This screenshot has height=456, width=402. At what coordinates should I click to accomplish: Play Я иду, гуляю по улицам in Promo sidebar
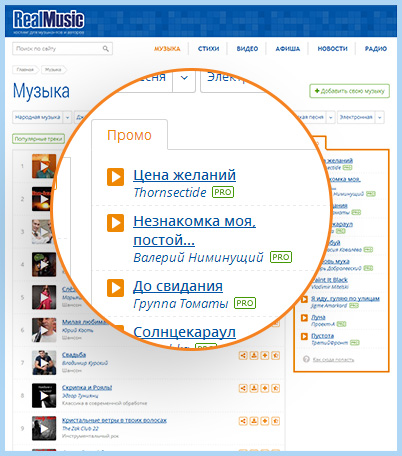click(x=304, y=299)
